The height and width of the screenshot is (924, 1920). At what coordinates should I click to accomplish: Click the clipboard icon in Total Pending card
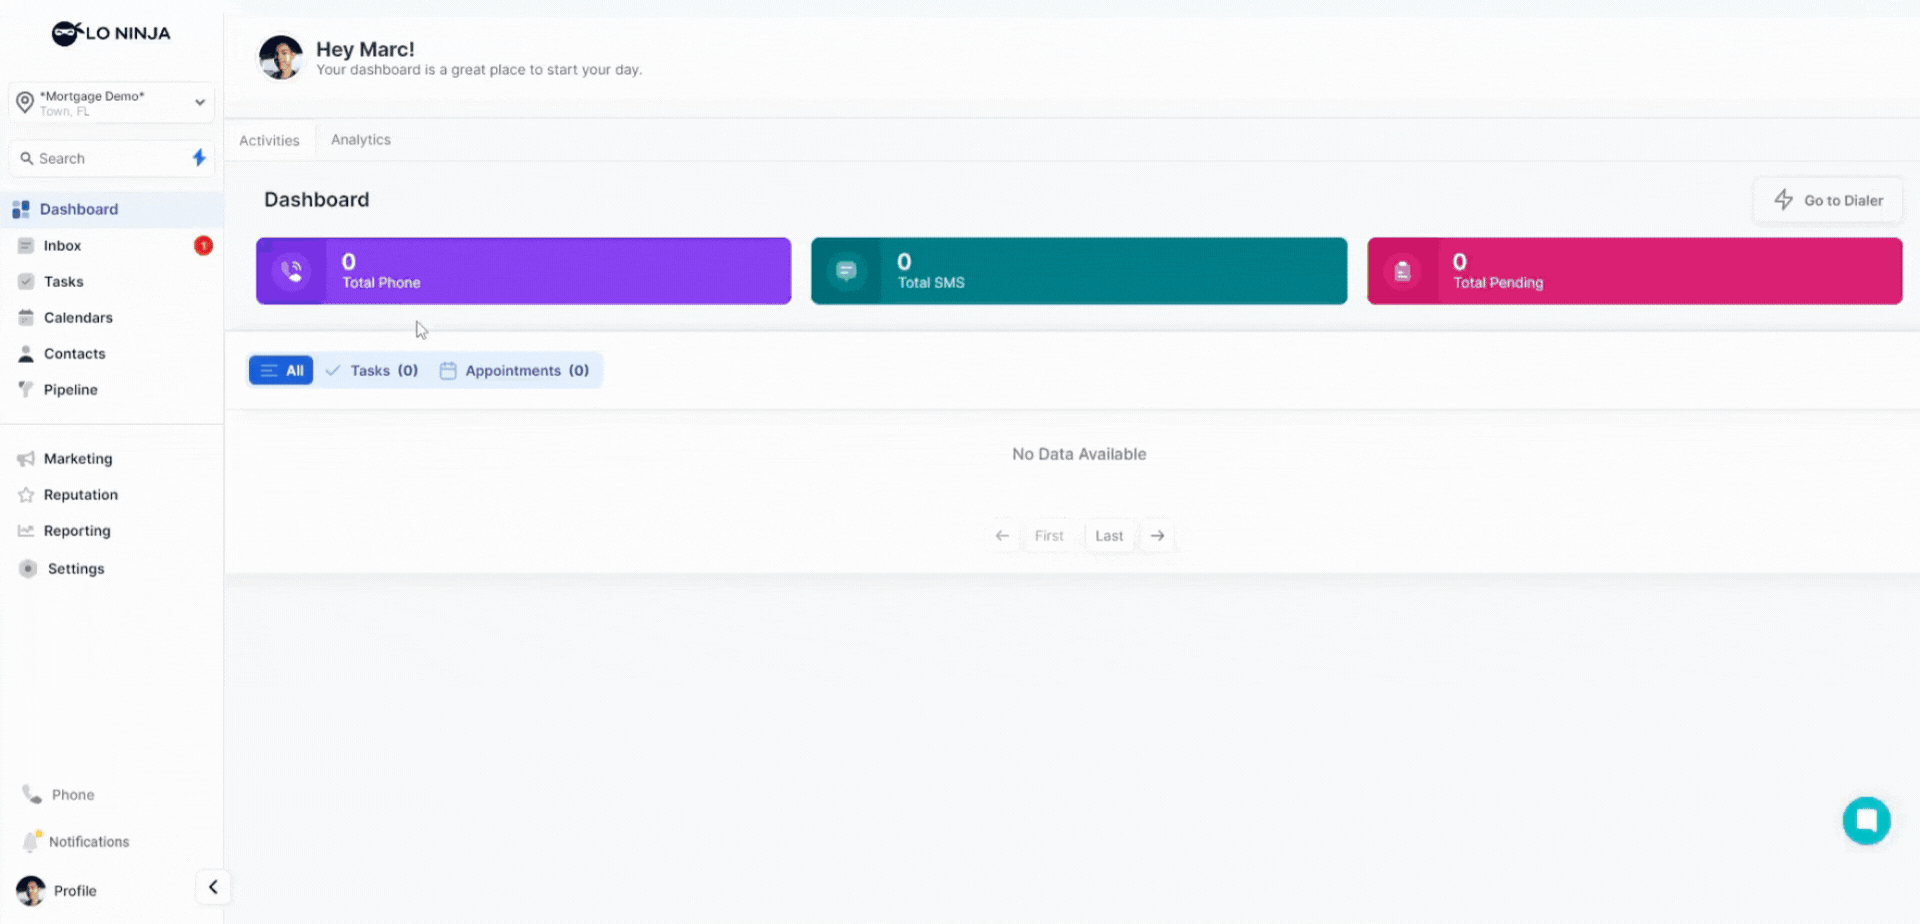coord(1403,271)
